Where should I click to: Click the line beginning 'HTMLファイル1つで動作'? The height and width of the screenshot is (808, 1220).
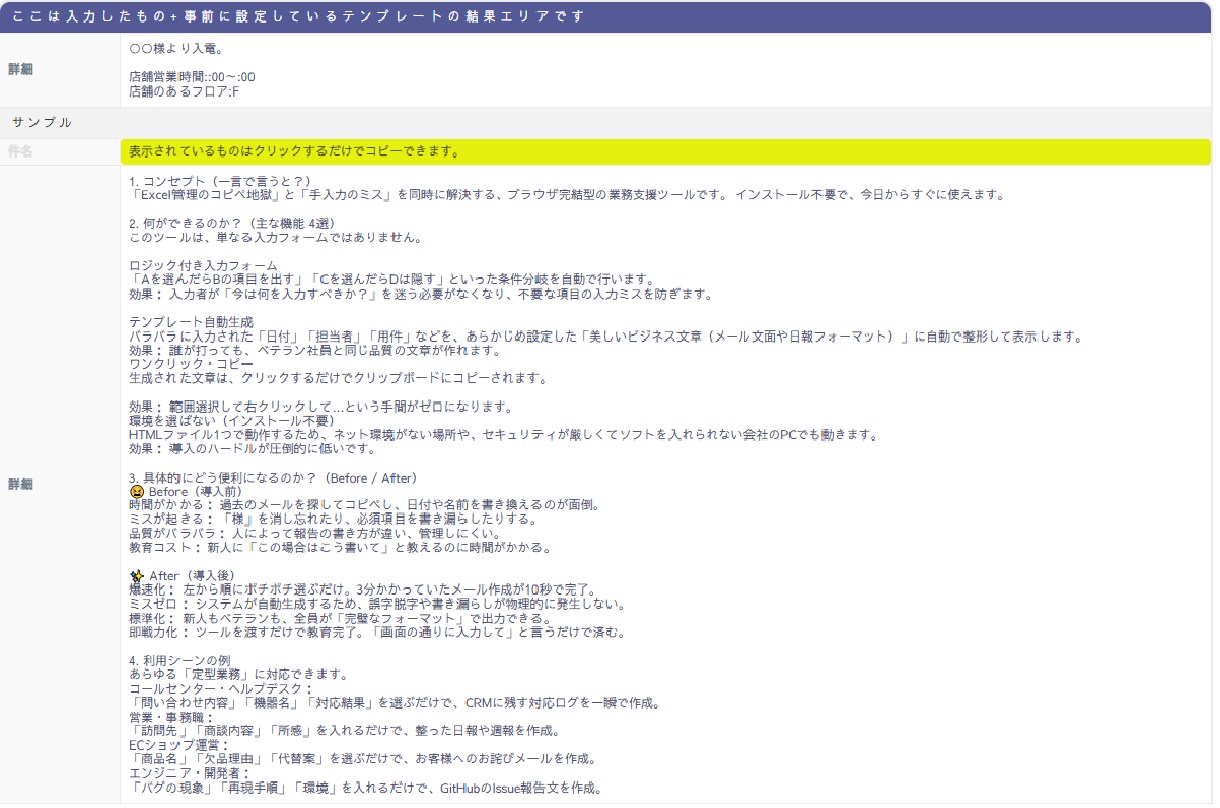click(504, 435)
